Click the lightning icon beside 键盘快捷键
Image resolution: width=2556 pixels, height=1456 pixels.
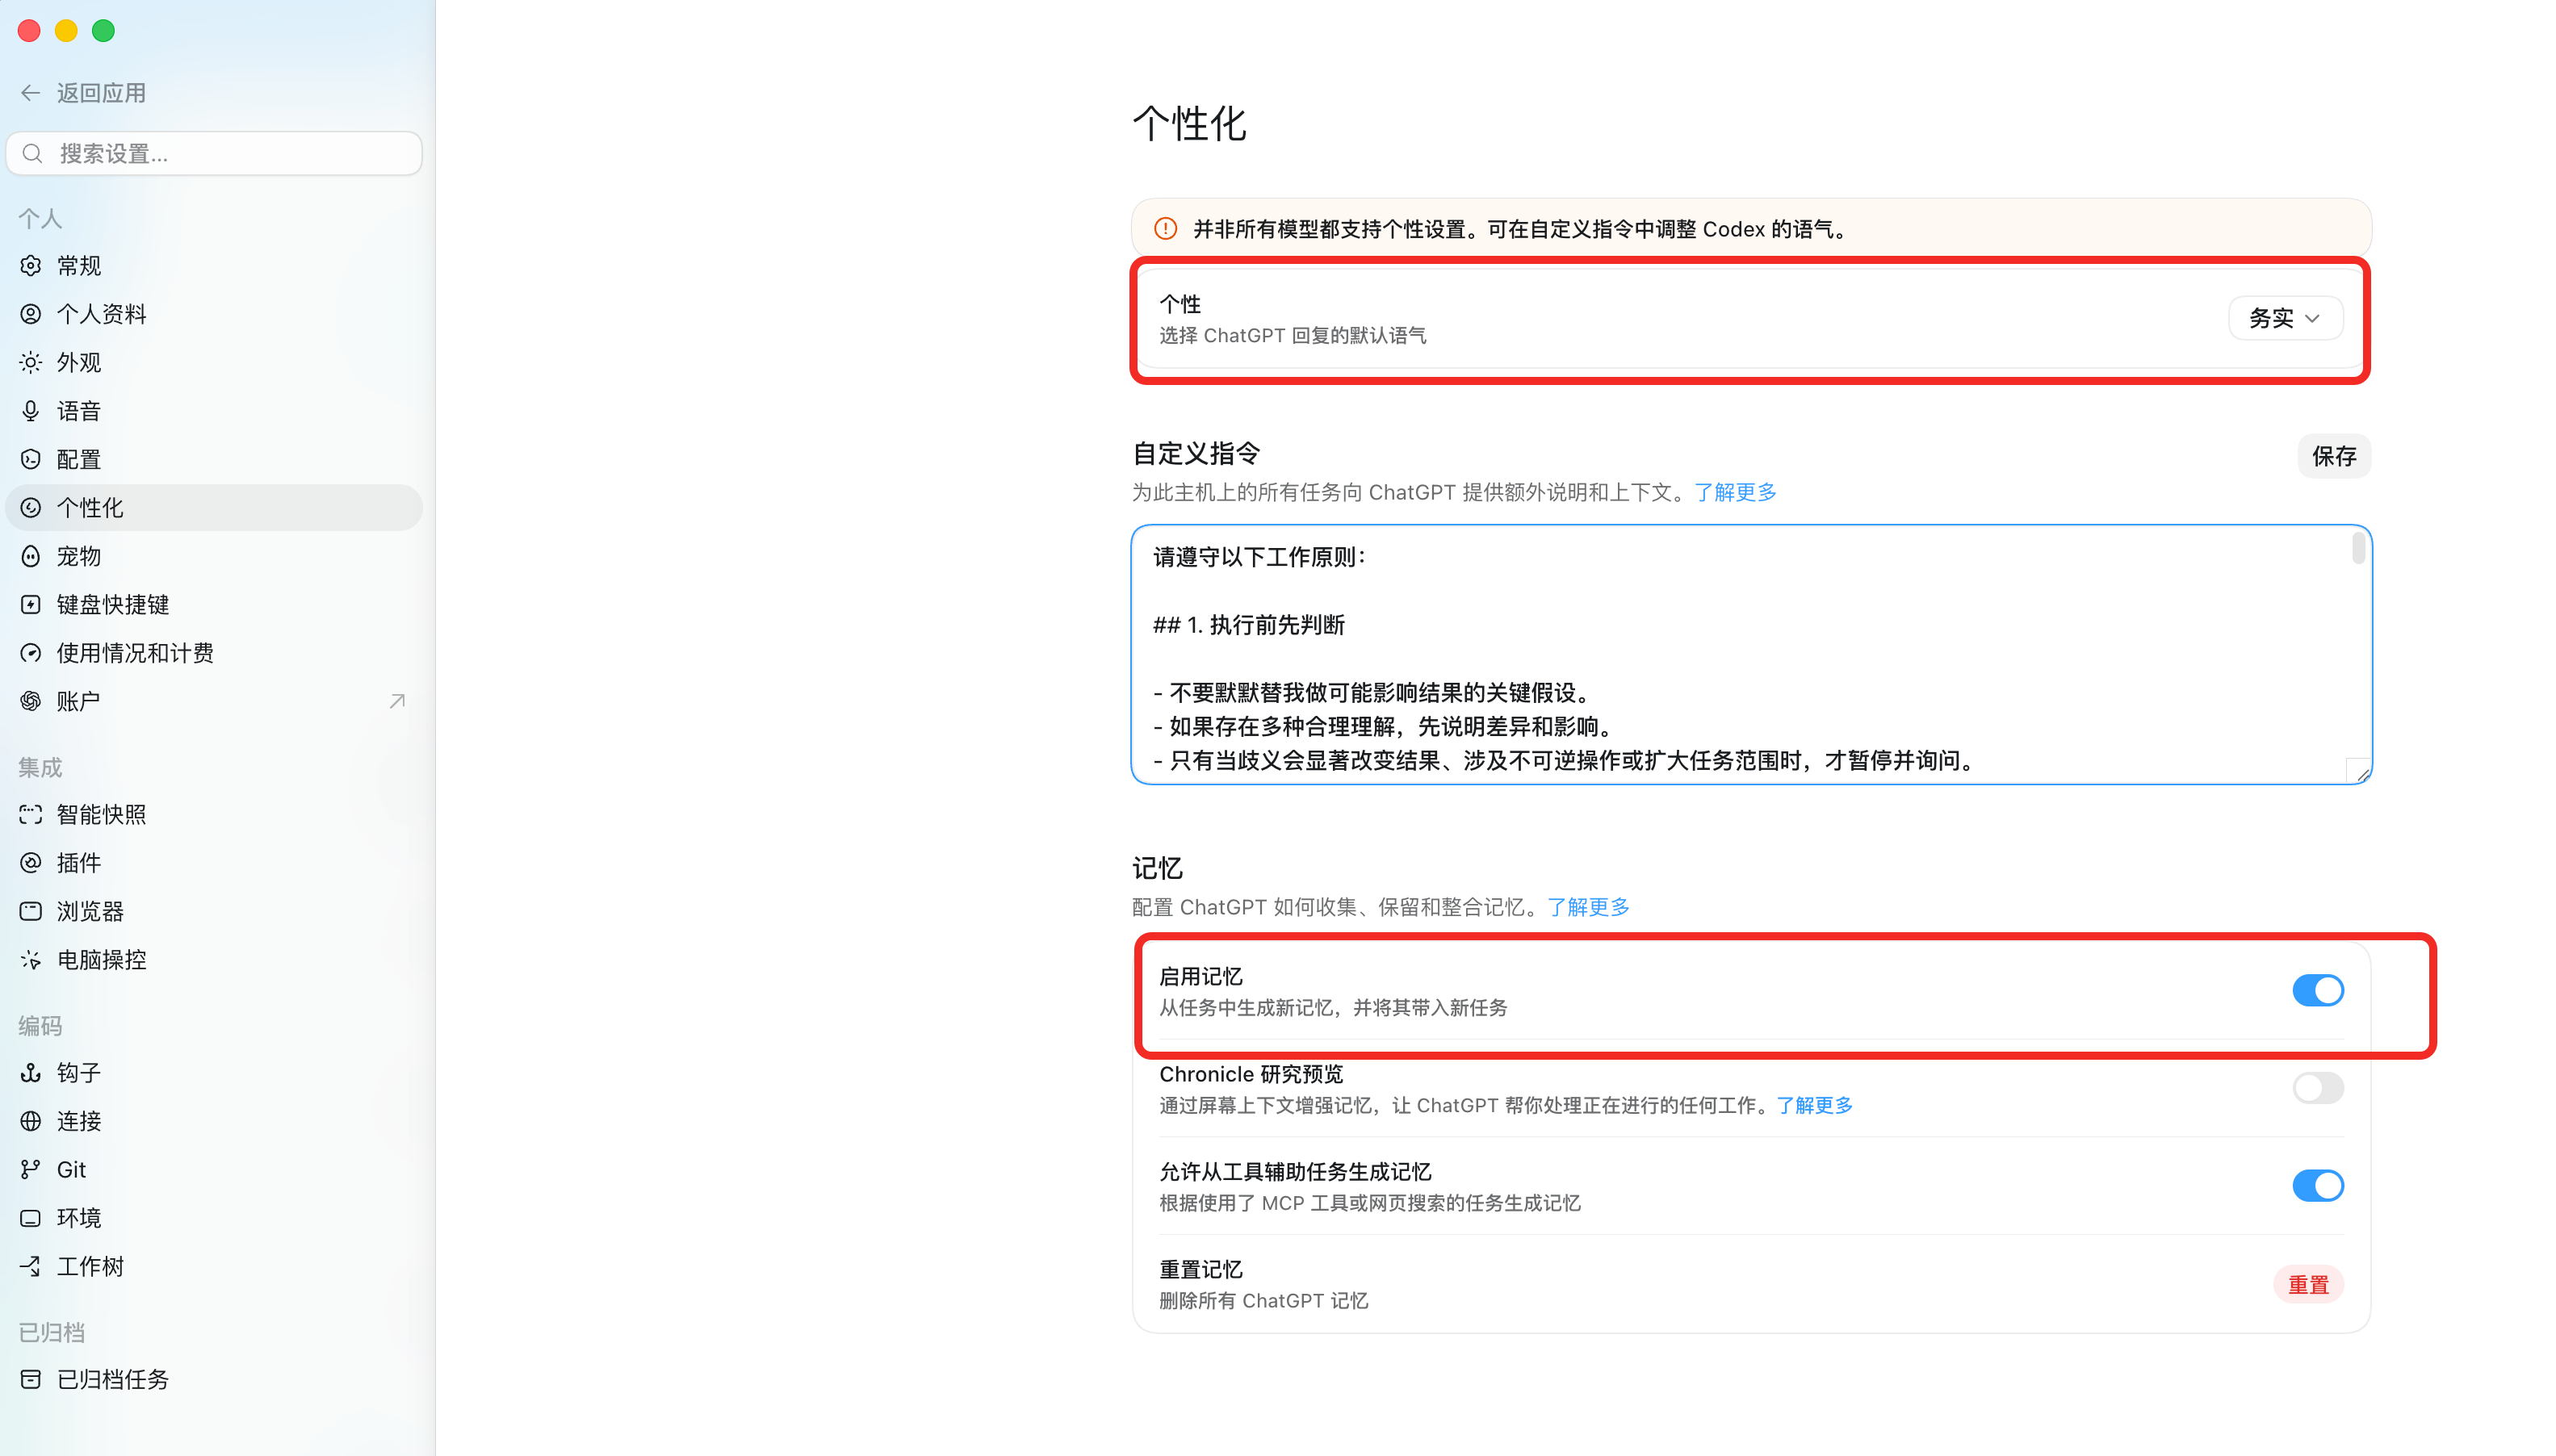(31, 605)
